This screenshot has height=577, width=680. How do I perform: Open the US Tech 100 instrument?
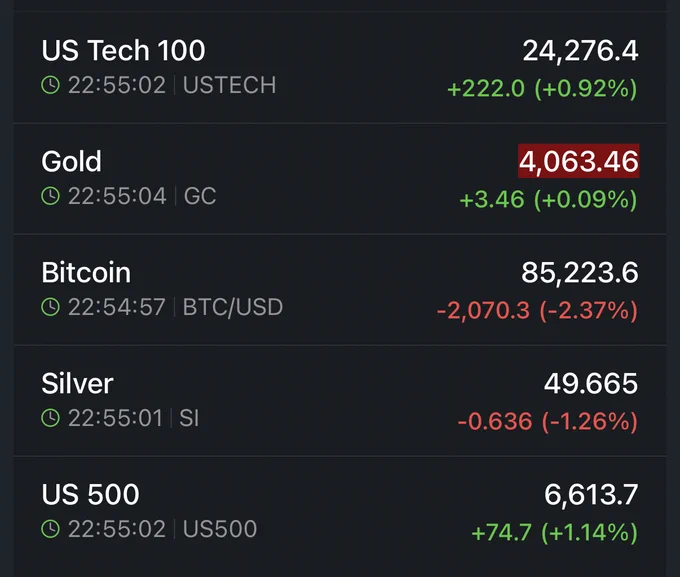tap(340, 67)
